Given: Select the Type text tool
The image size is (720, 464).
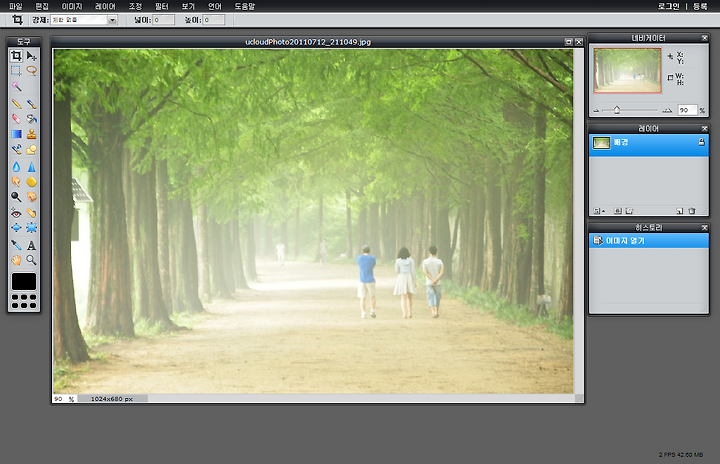Looking at the screenshot, I should pos(31,245).
